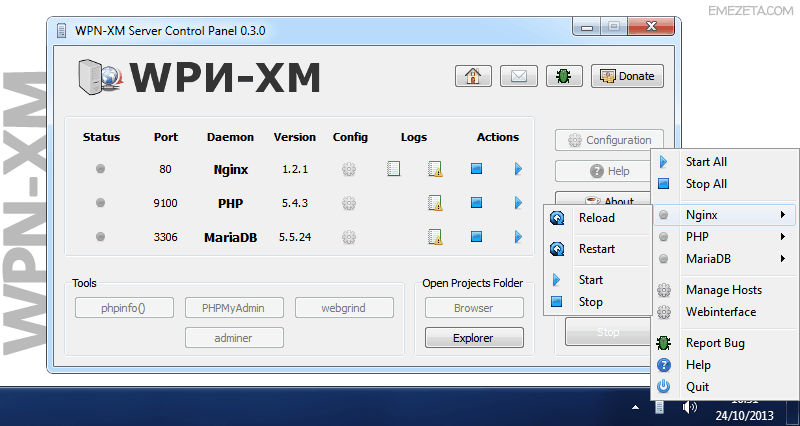Click the MariaDB daemon name
The height and width of the screenshot is (426, 800).
[x=231, y=237]
